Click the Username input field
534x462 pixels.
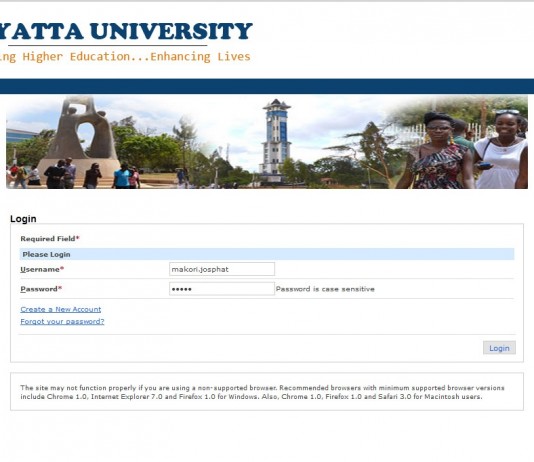[x=222, y=269]
